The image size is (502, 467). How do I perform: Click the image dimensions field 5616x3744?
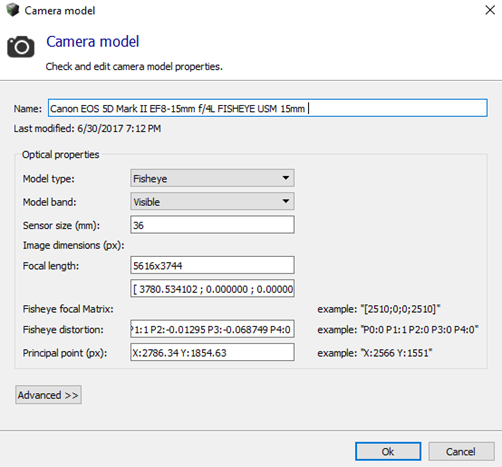coord(212,265)
